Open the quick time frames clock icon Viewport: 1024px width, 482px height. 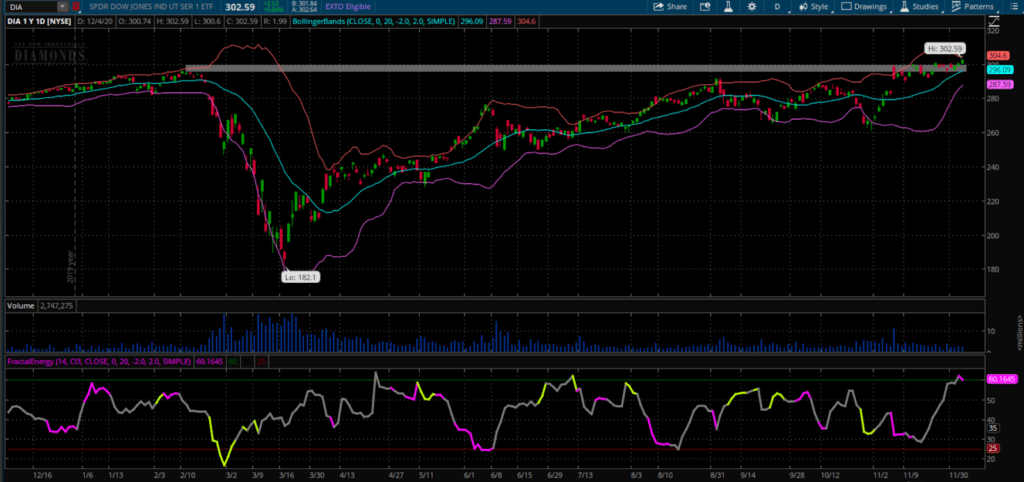705,7
